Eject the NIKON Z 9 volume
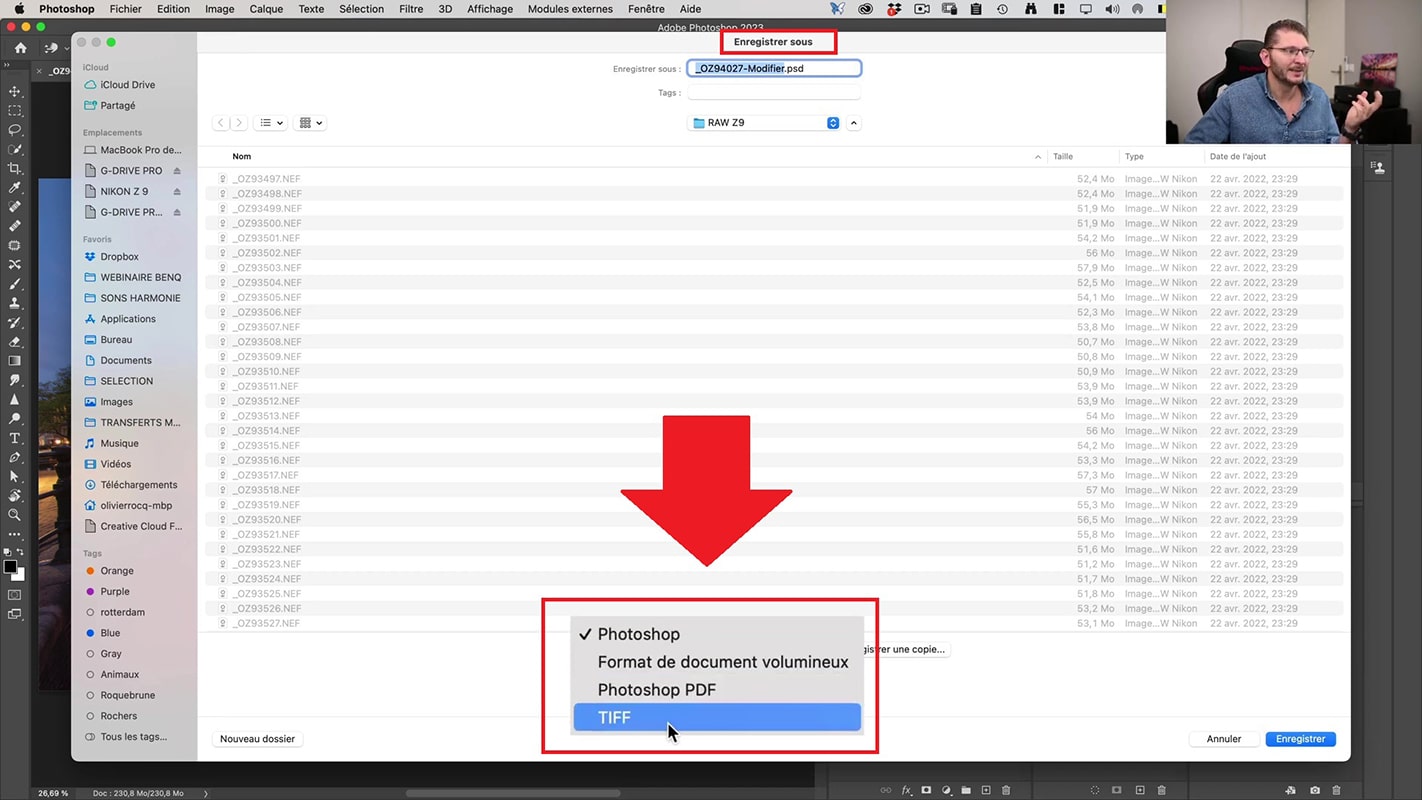1422x800 pixels. 177,192
